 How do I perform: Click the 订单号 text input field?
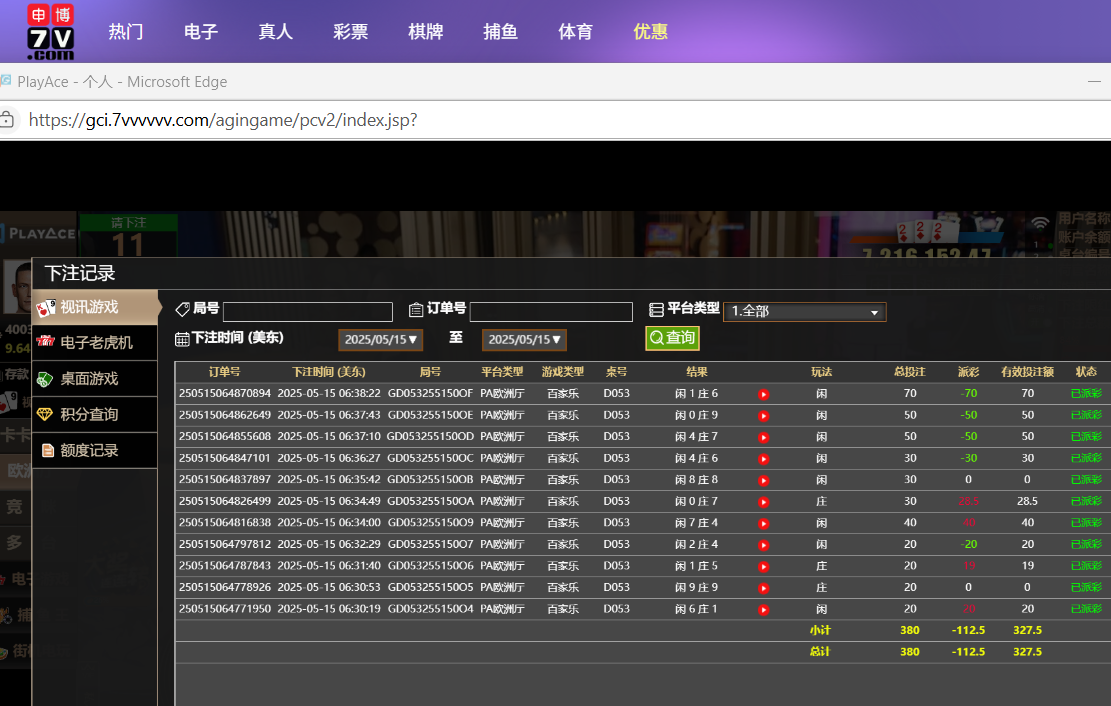[551, 312]
